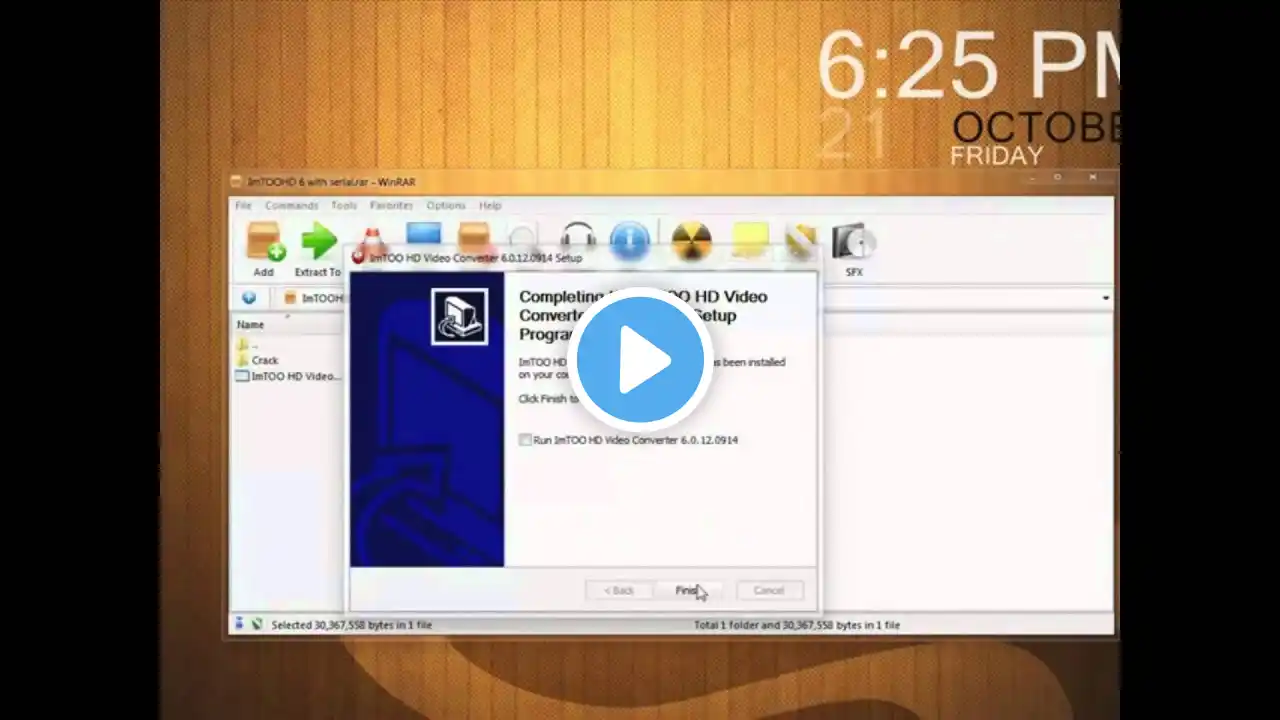Click the green icon in WinRAR status bar
The width and height of the screenshot is (1280, 720).
pyautogui.click(x=257, y=624)
